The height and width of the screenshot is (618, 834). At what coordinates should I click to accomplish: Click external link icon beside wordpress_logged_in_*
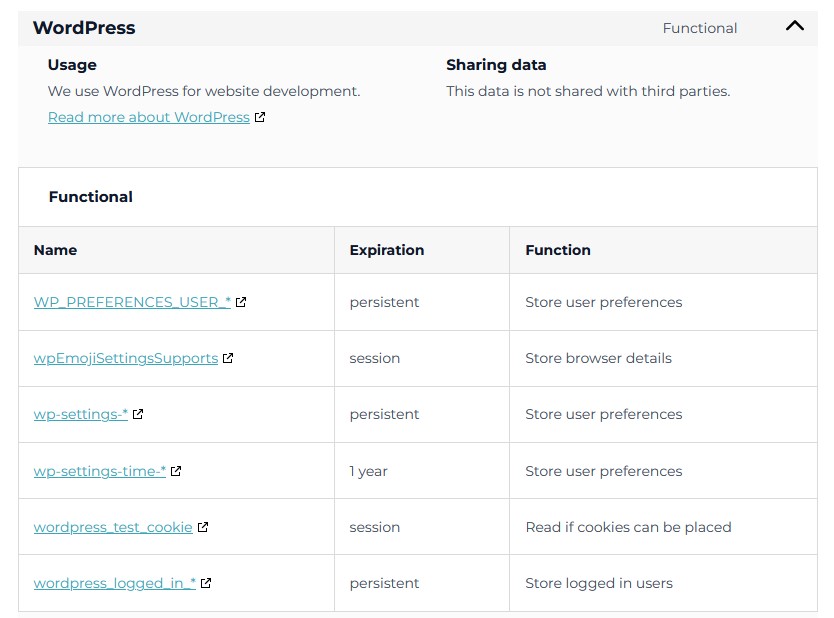pos(206,583)
